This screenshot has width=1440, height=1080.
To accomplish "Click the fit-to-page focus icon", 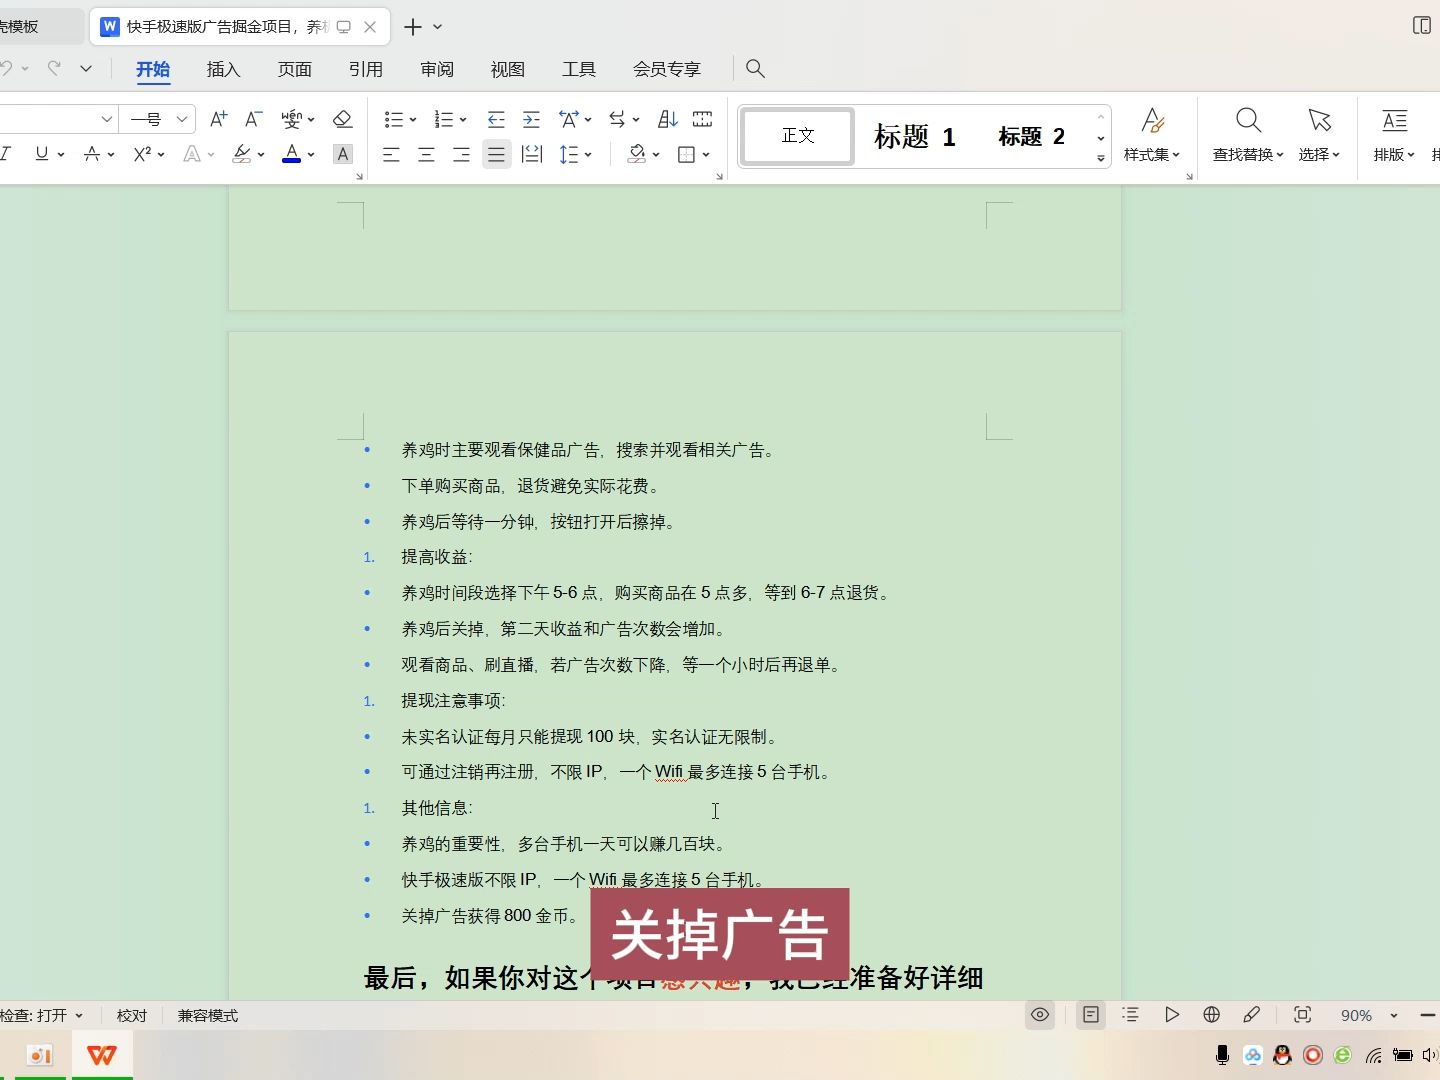I will tap(1302, 1015).
